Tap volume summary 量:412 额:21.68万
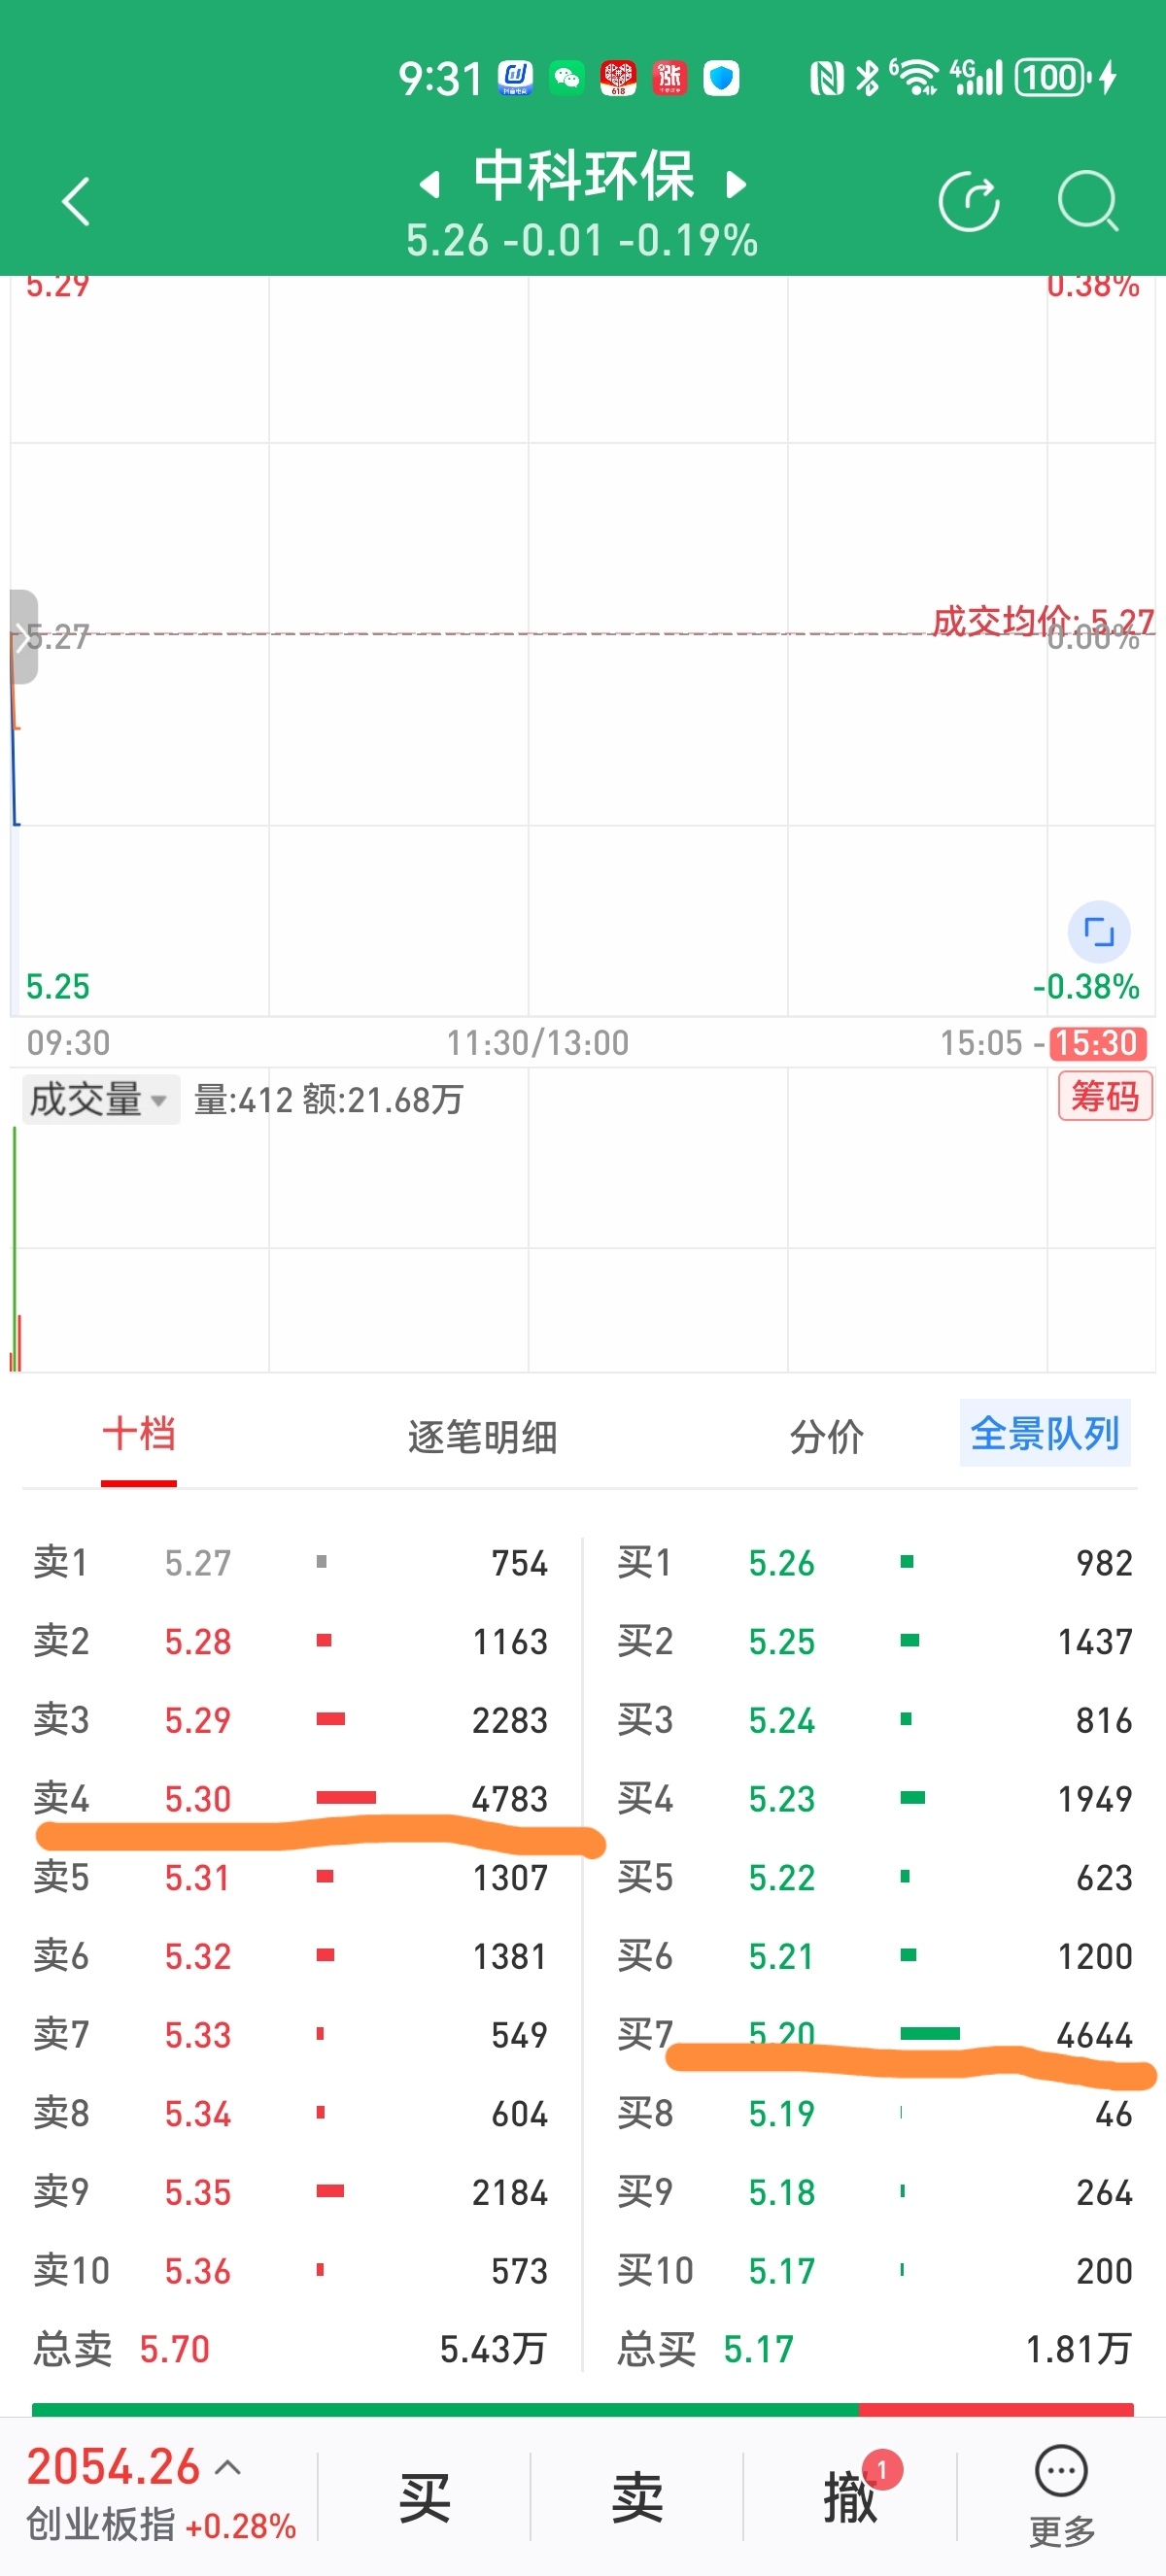 tap(329, 1099)
